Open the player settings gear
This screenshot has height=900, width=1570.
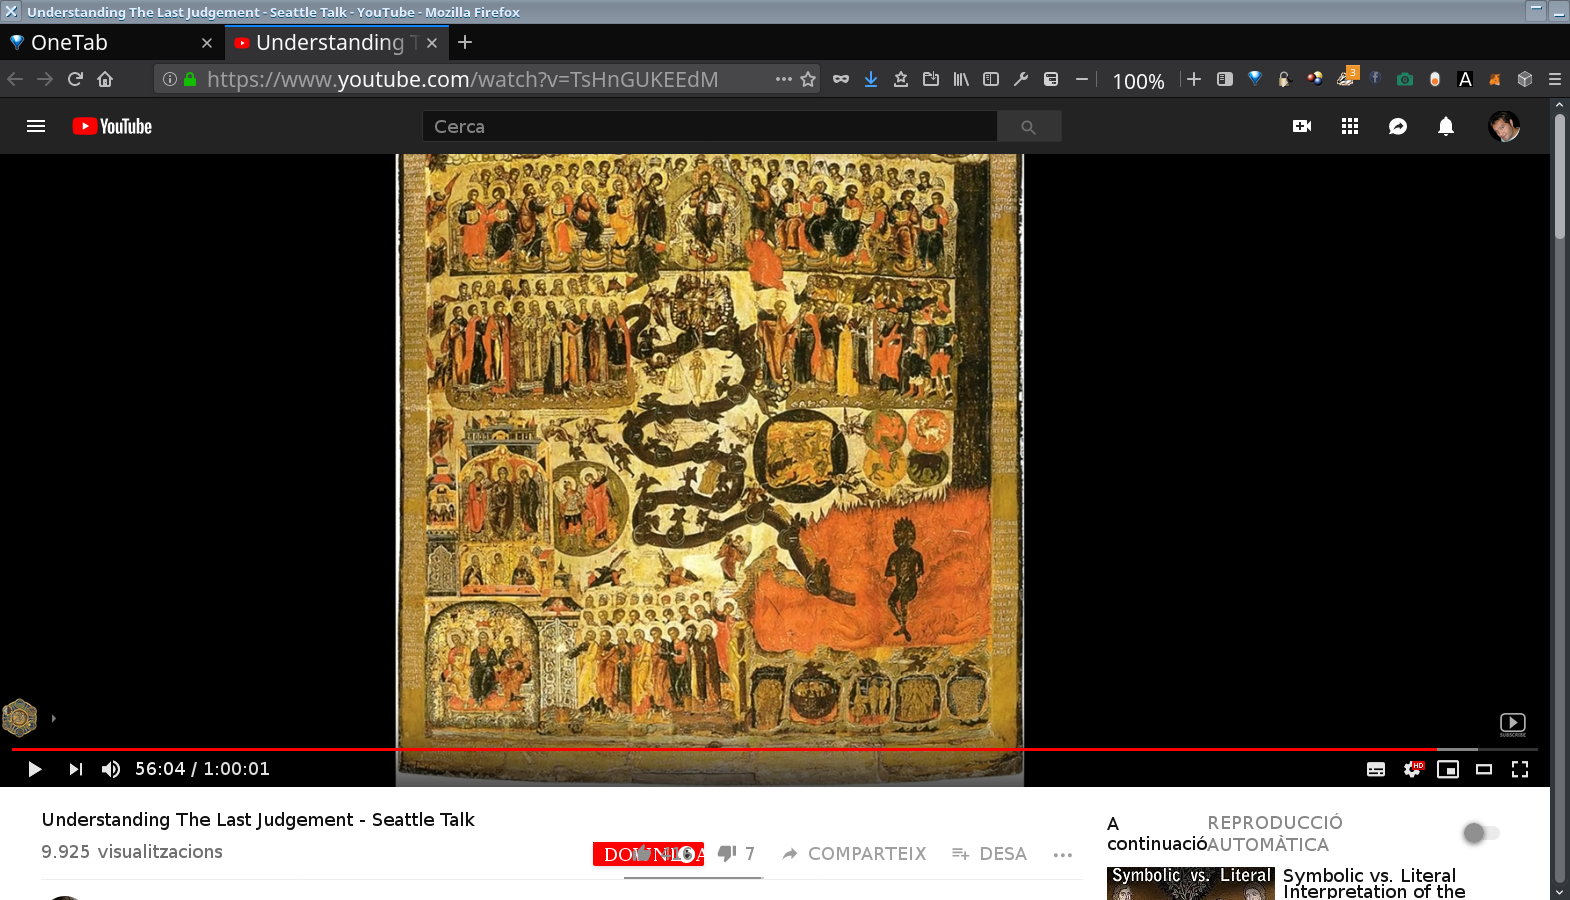click(x=1412, y=769)
